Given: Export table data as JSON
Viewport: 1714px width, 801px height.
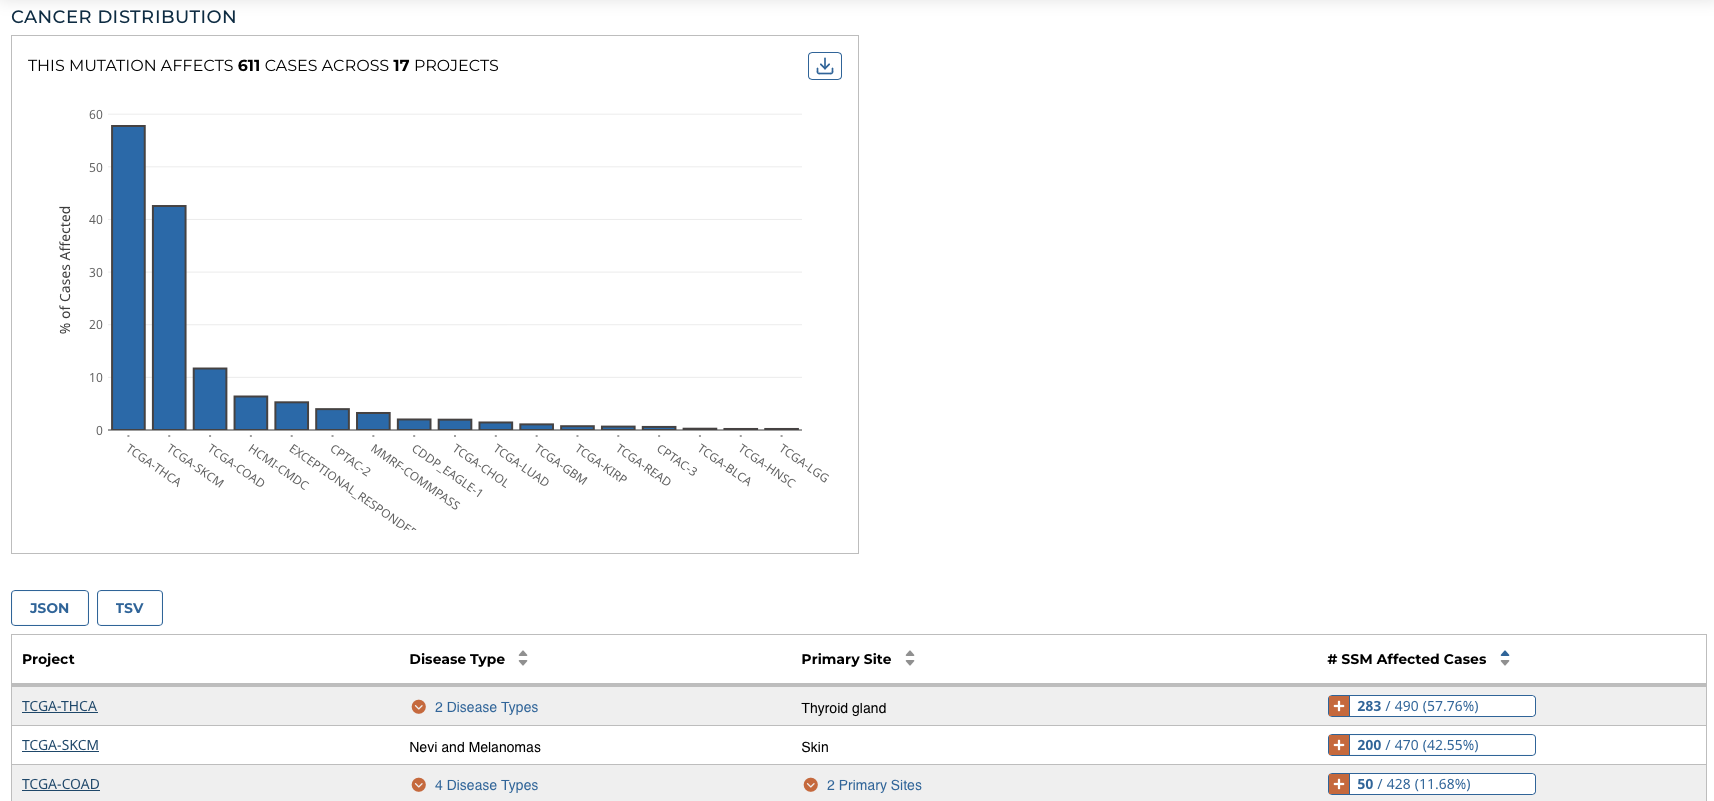Looking at the screenshot, I should click(x=50, y=608).
